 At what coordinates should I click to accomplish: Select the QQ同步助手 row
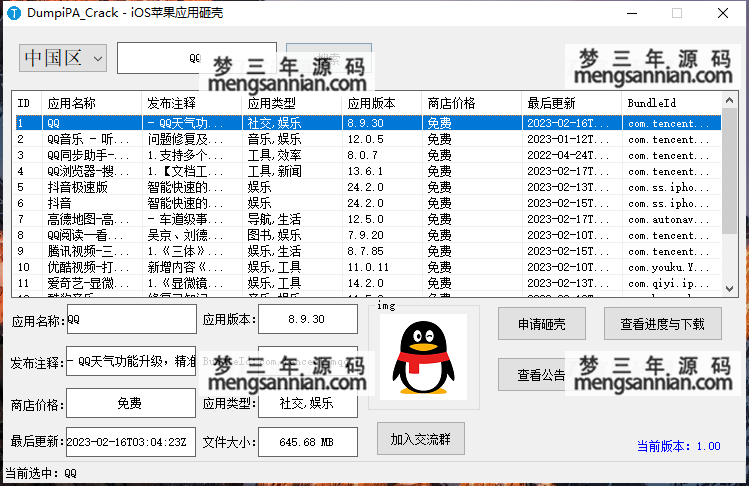click(x=368, y=155)
